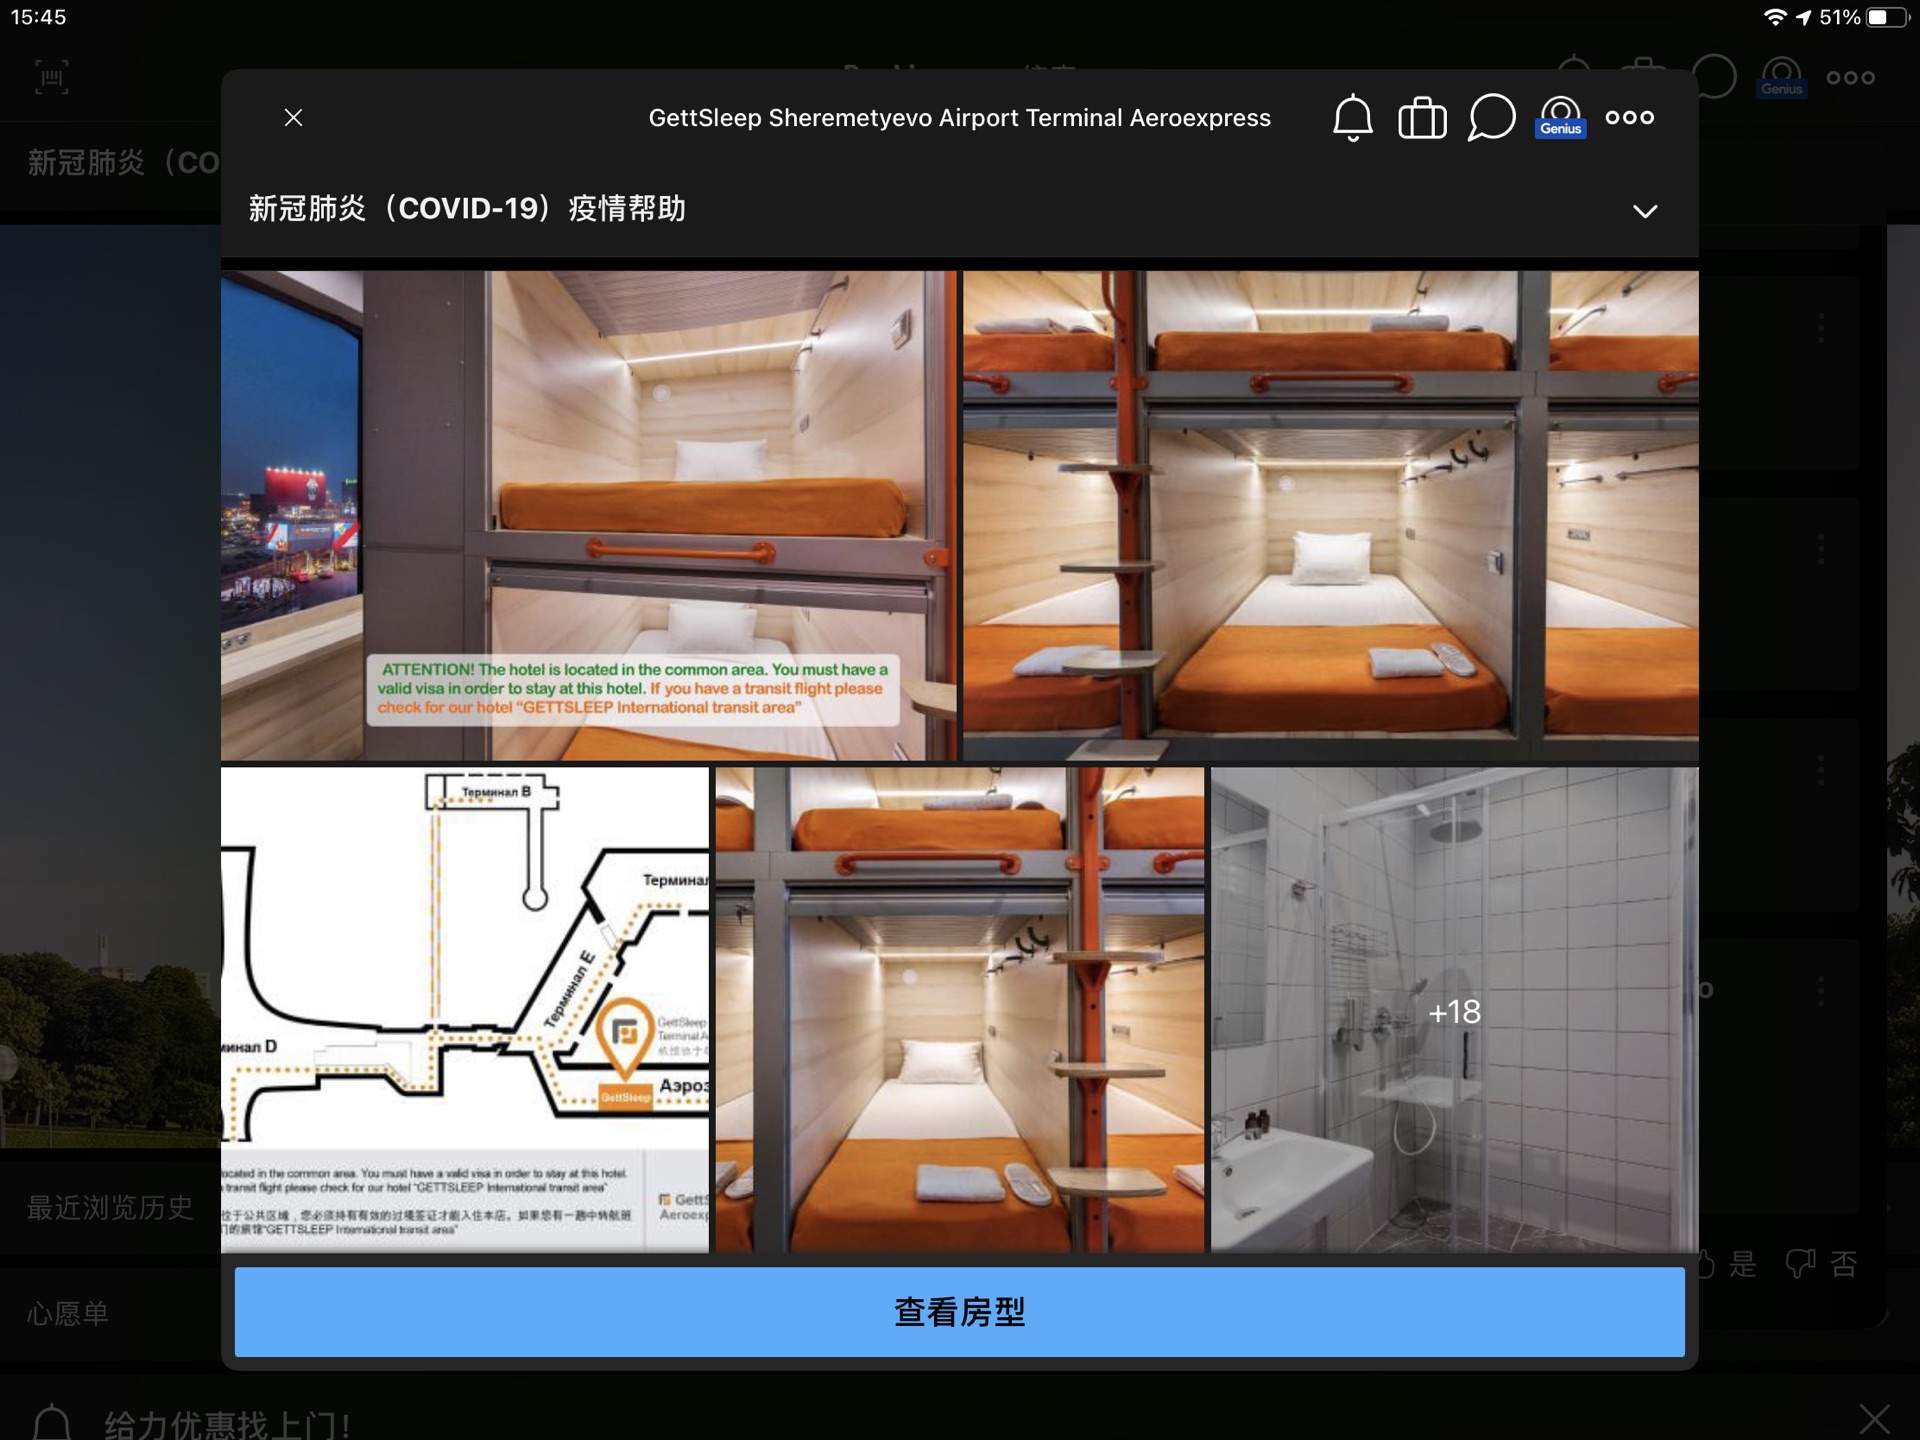Tap thumbs-down 否 in background window
The image size is (1920, 1440).
tap(1822, 1264)
